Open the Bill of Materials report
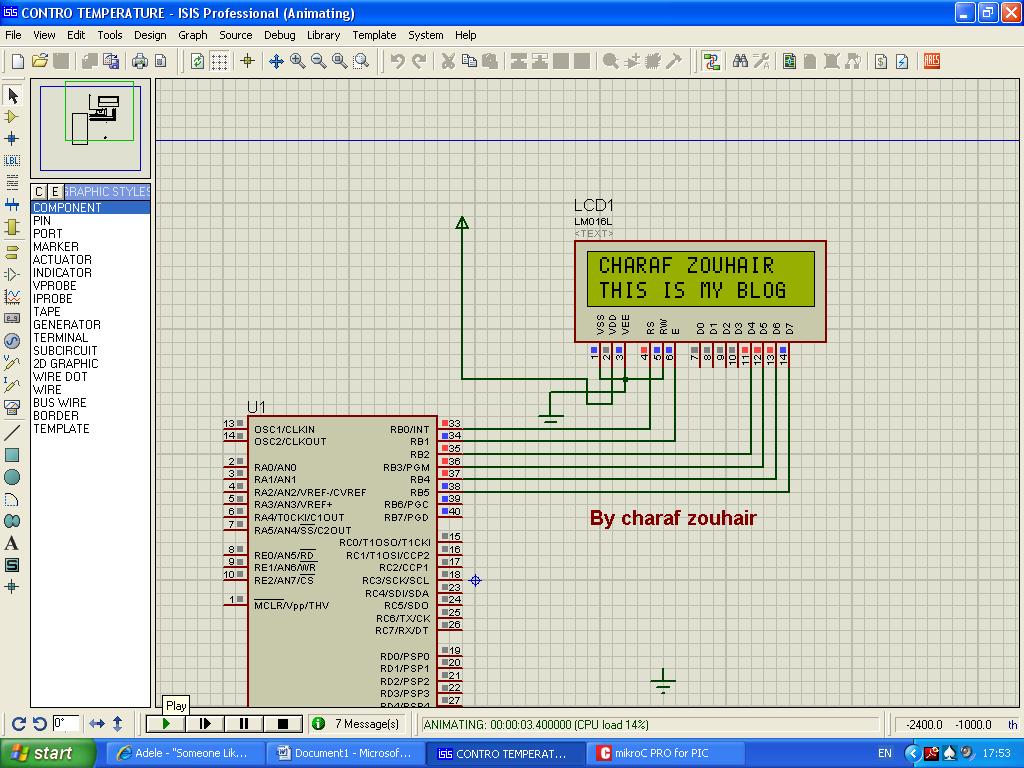Image resolution: width=1024 pixels, height=768 pixels. click(879, 61)
